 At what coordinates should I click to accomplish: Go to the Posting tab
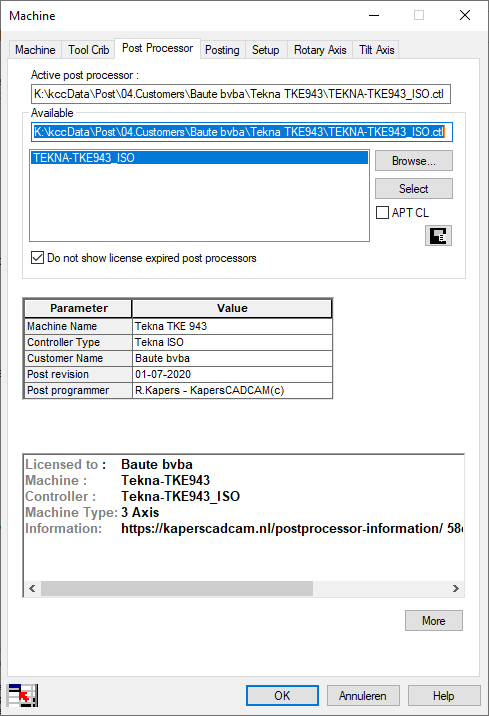point(222,50)
